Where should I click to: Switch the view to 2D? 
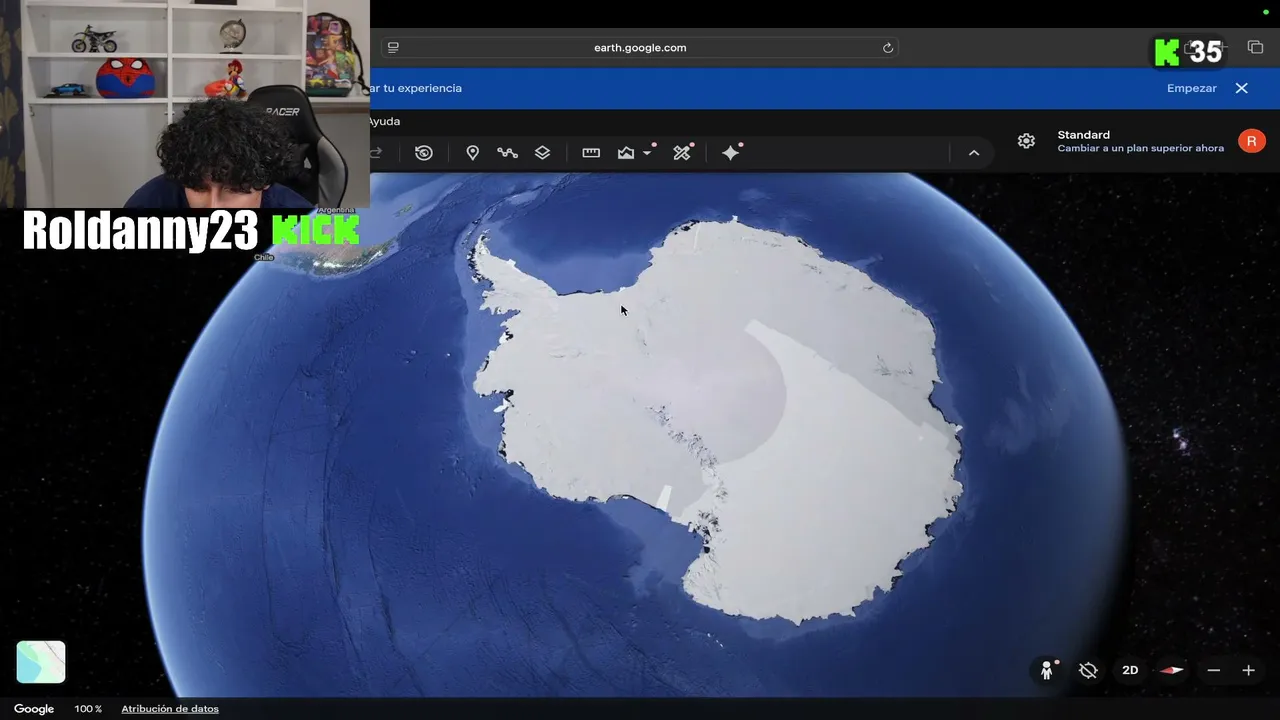(x=1130, y=670)
